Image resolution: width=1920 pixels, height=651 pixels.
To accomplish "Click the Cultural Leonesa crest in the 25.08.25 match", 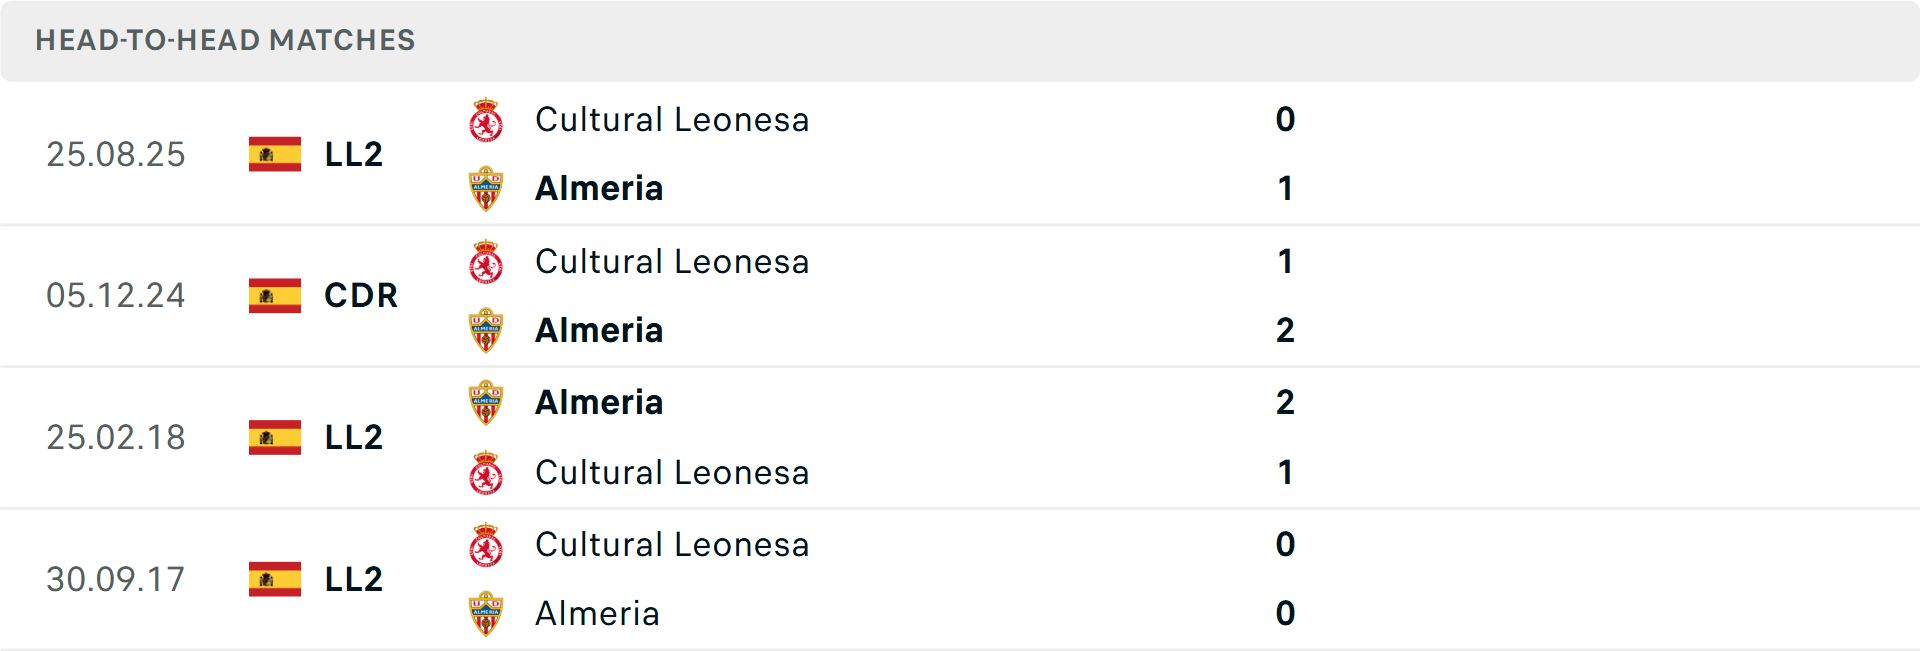I will pos(486,120).
